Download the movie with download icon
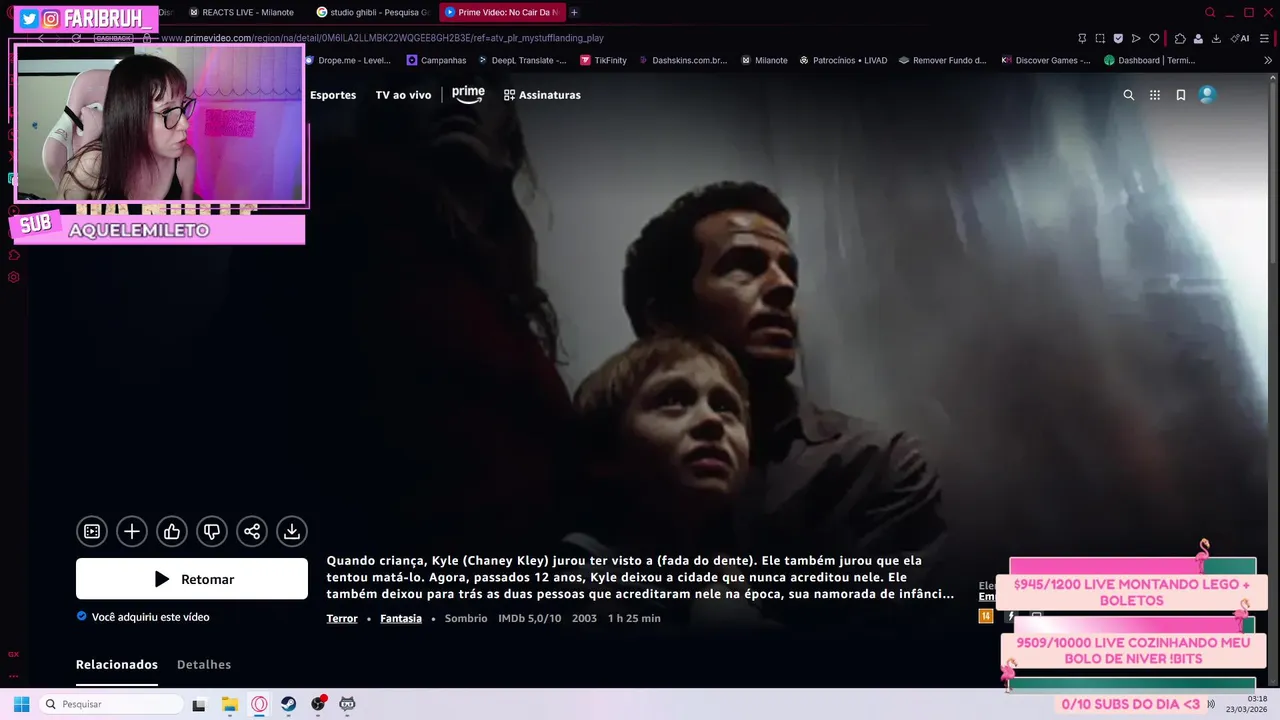The height and width of the screenshot is (720, 1280). tap(292, 532)
